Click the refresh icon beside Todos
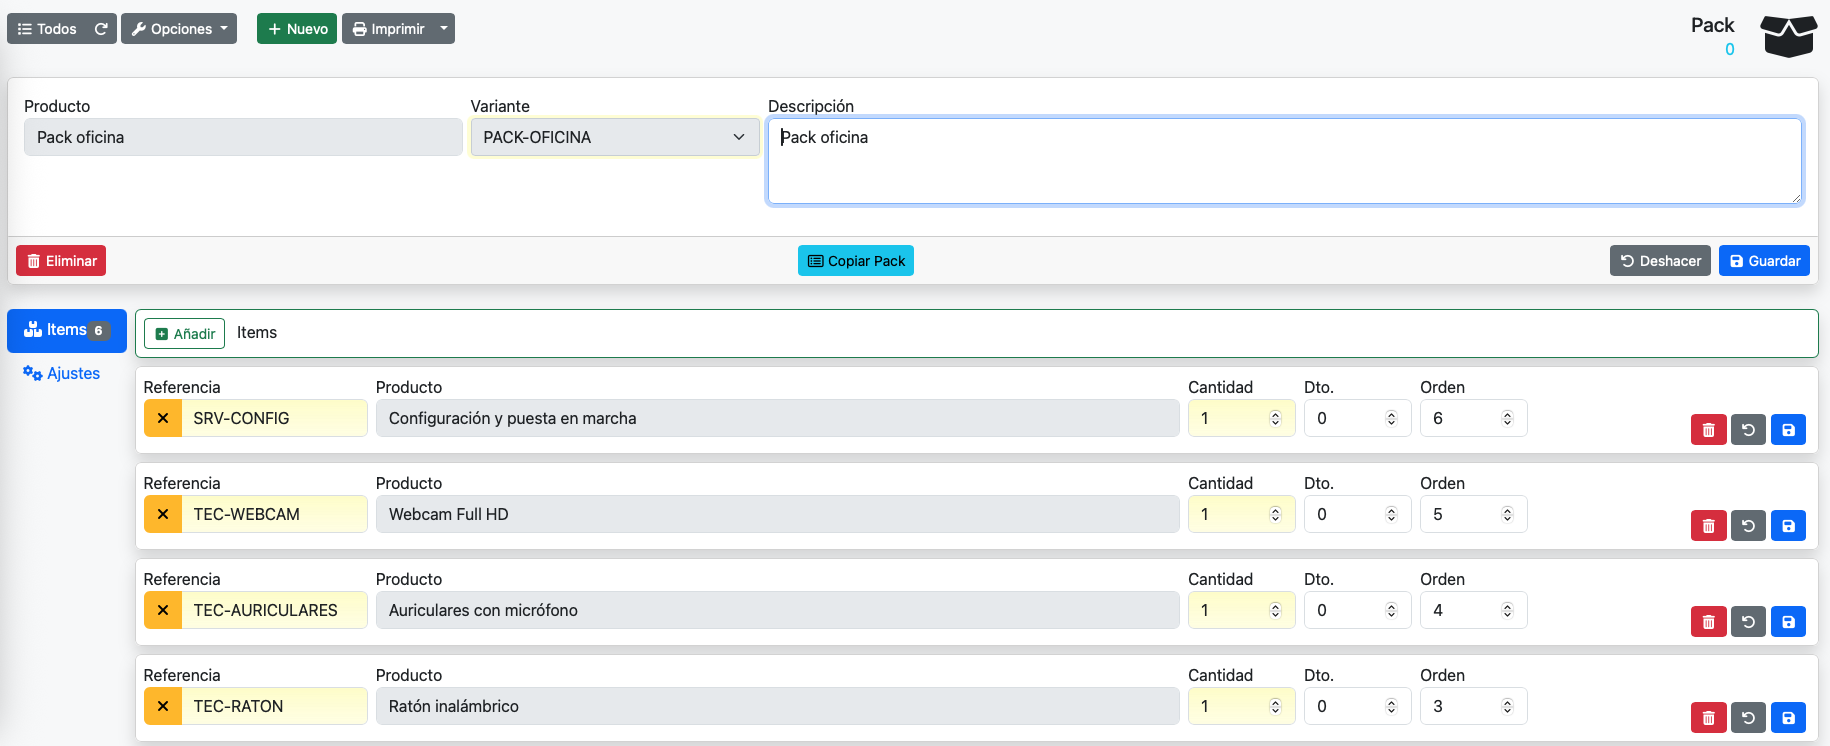Viewport: 1830px width, 746px height. 101,29
